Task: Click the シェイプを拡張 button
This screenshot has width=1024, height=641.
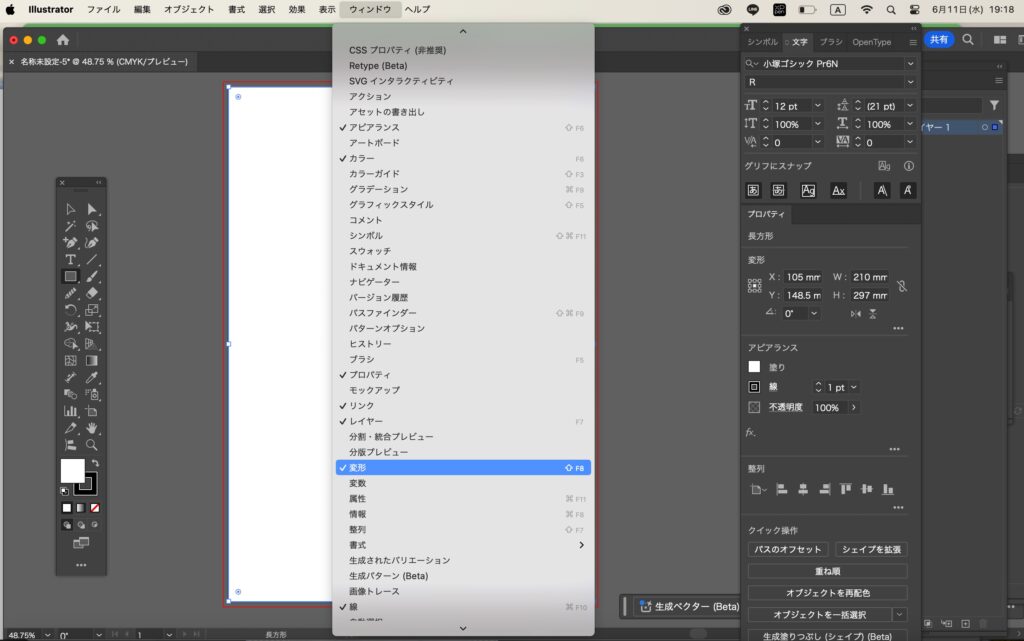Action: click(x=871, y=550)
